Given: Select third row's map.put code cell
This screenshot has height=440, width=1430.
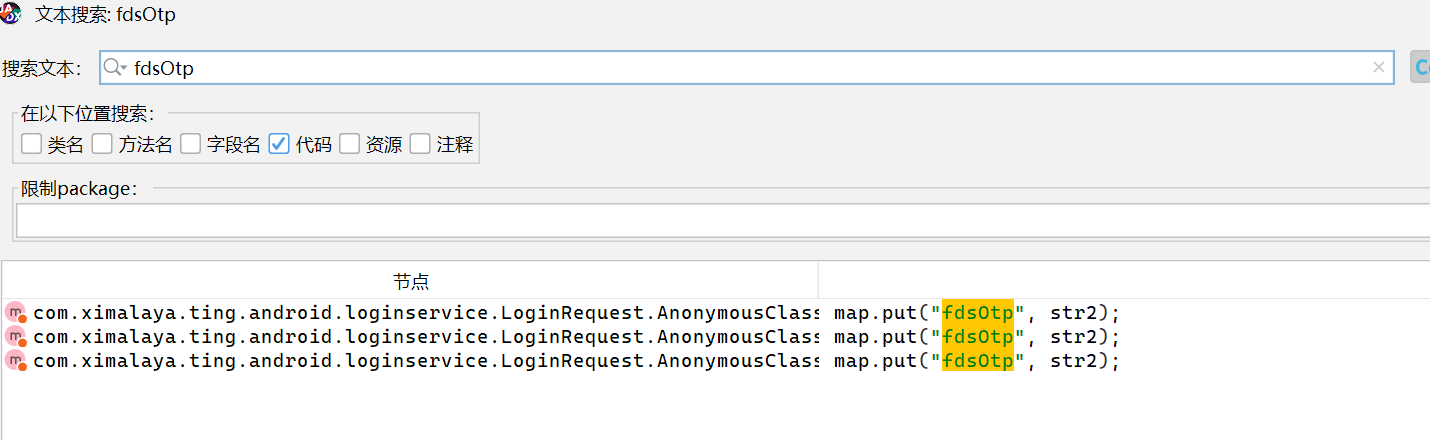Looking at the screenshot, I should click(x=976, y=360).
